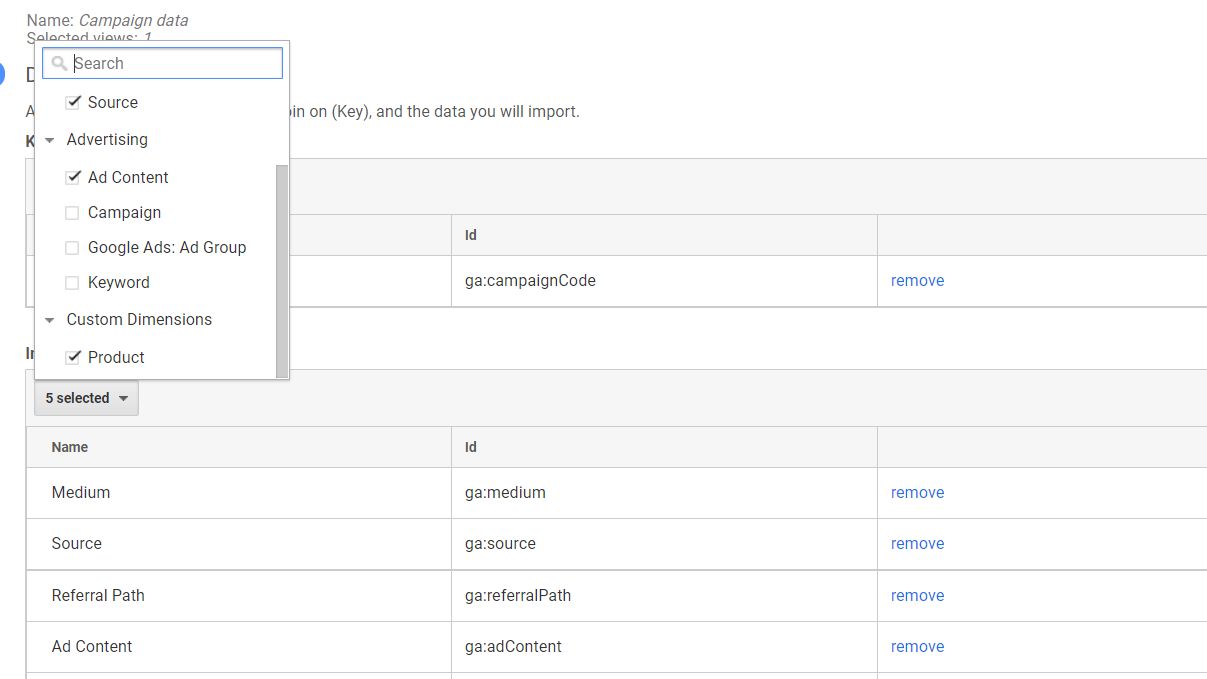Remove the Referral Path dimension

pyautogui.click(x=917, y=595)
